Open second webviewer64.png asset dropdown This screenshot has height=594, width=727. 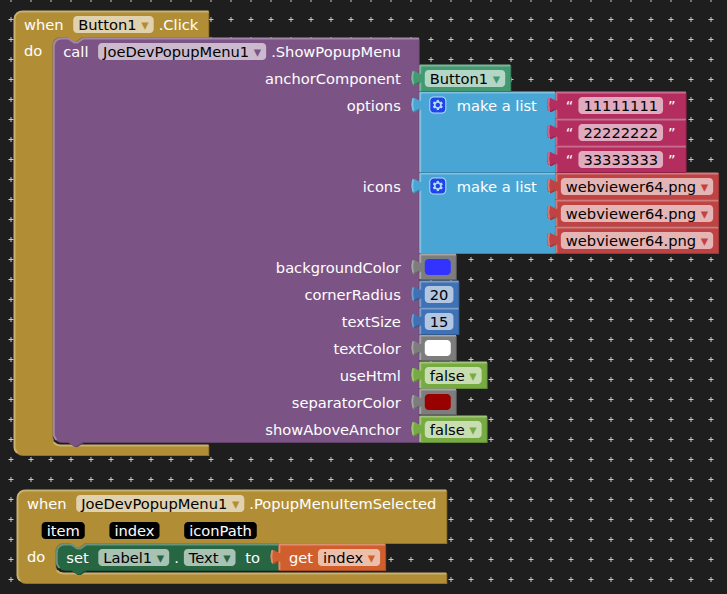pyautogui.click(x=637, y=214)
